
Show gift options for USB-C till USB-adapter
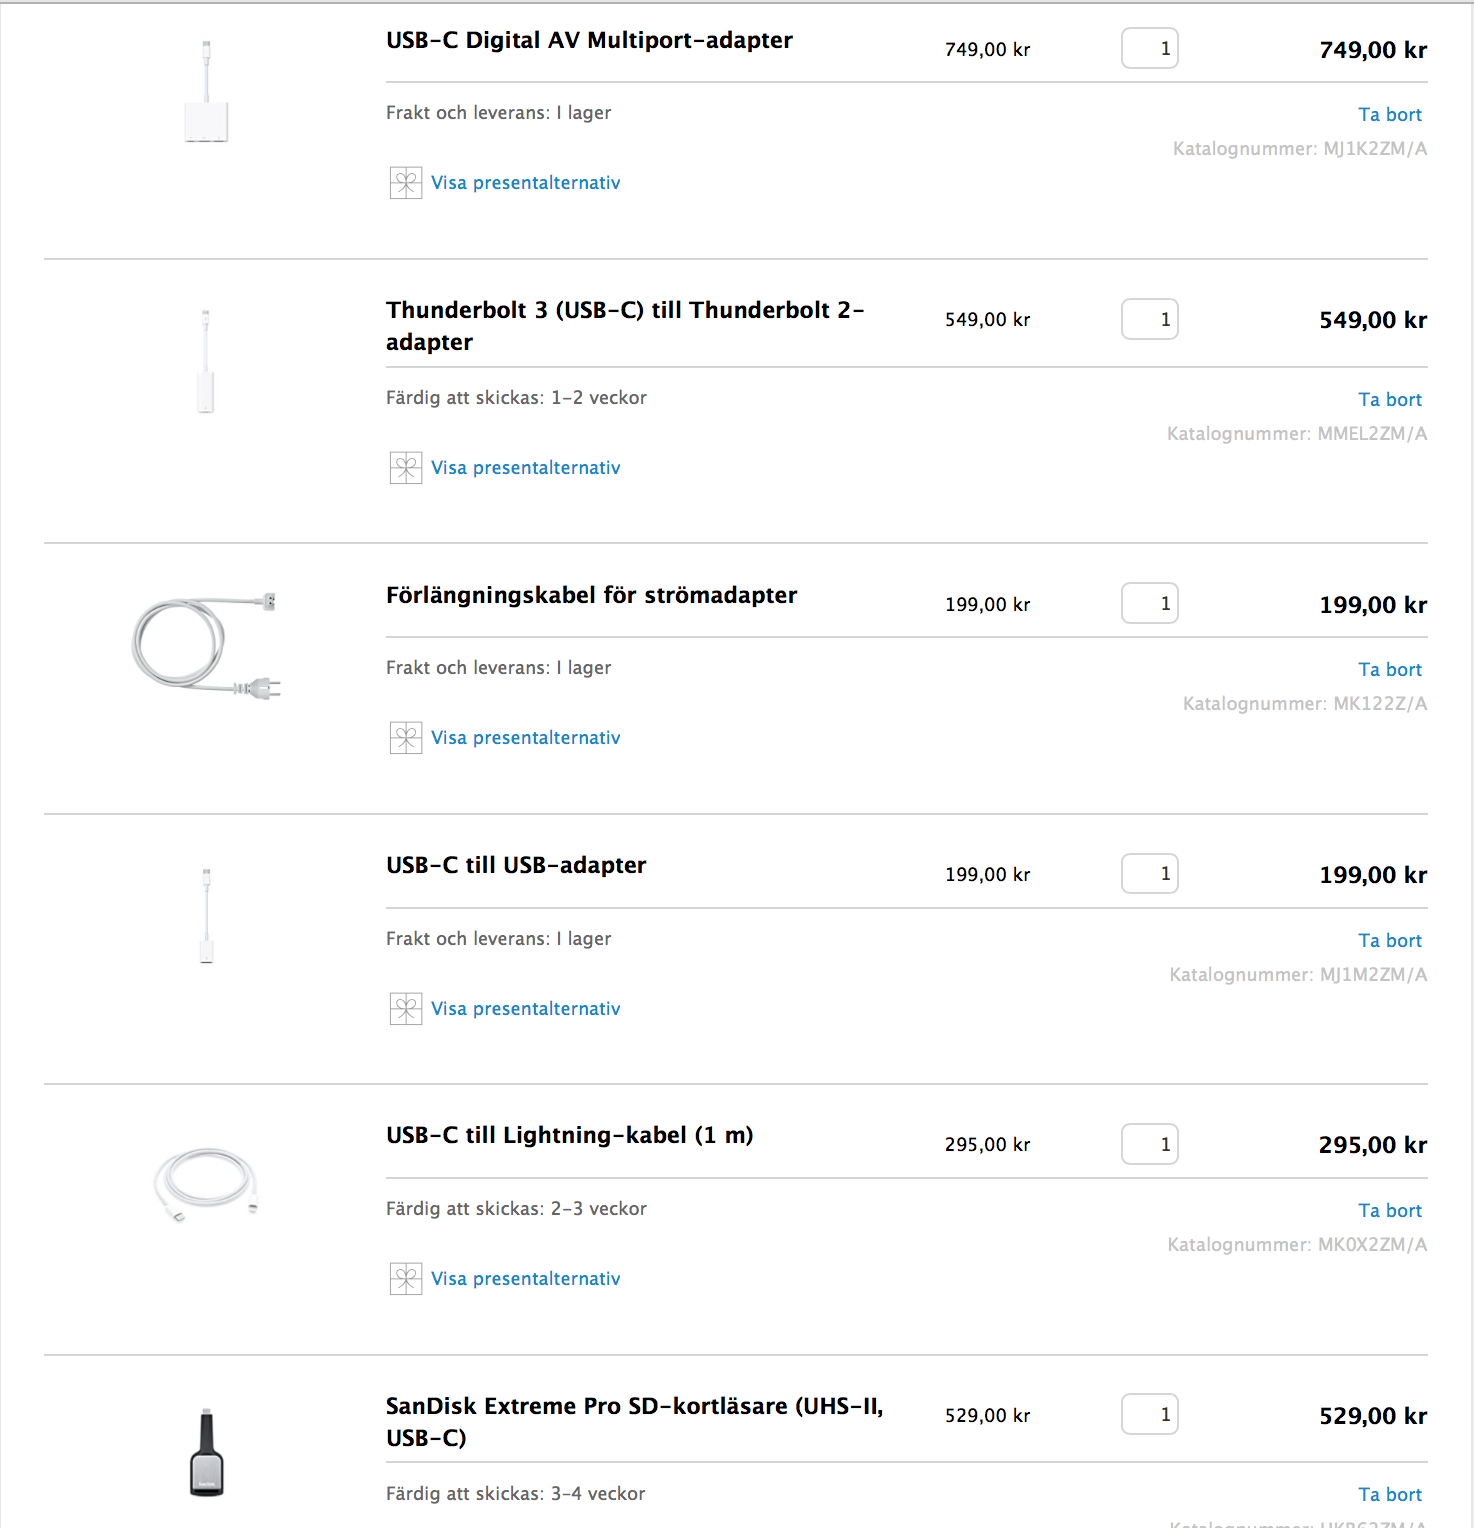pos(525,1009)
